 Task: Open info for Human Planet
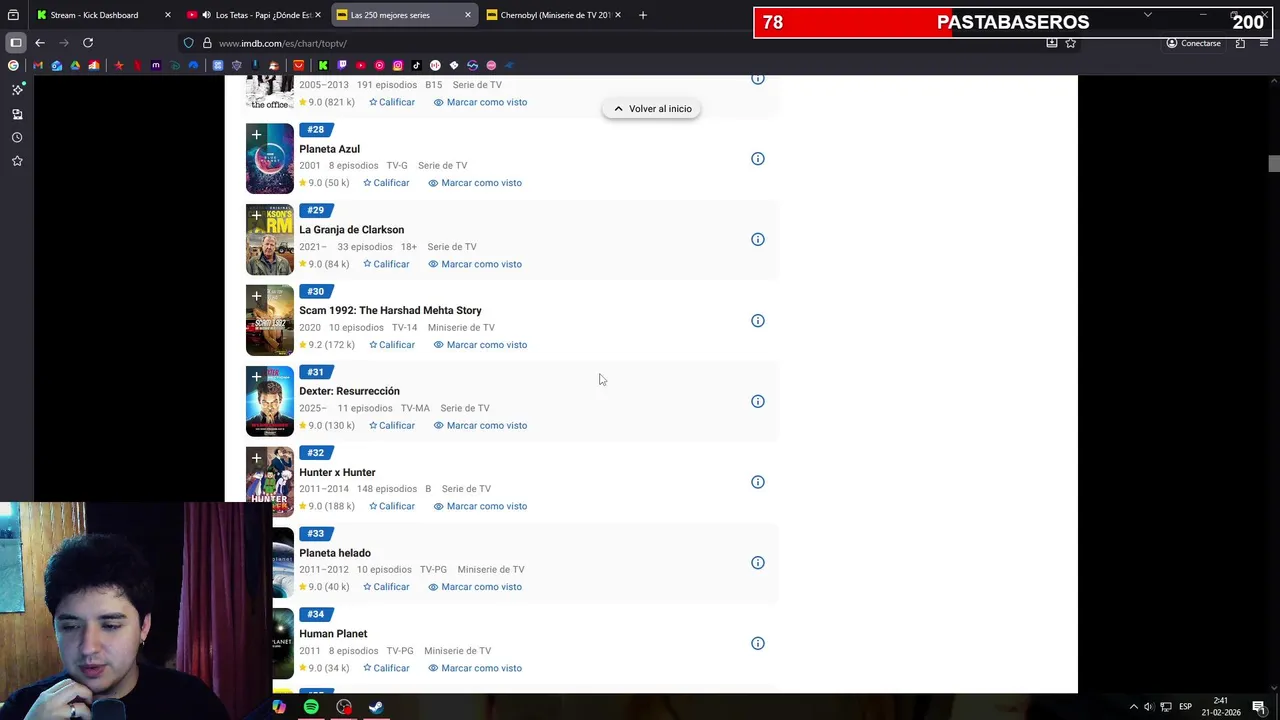point(758,644)
